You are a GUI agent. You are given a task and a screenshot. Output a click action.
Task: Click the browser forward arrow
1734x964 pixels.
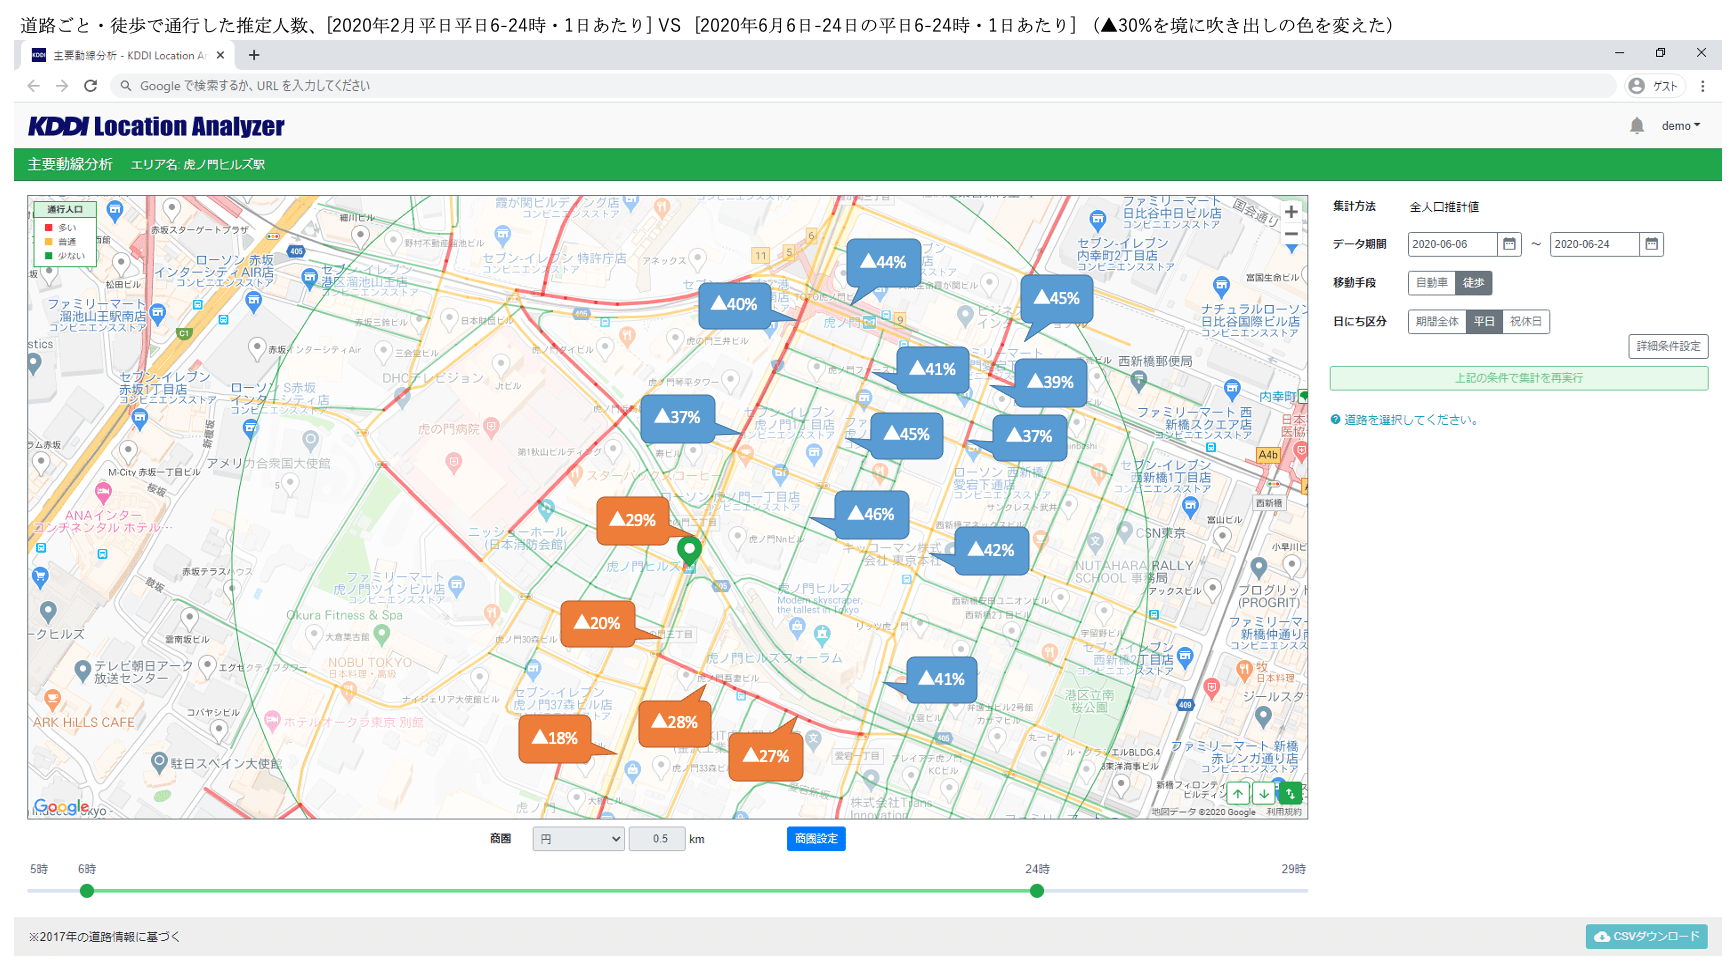(x=62, y=86)
